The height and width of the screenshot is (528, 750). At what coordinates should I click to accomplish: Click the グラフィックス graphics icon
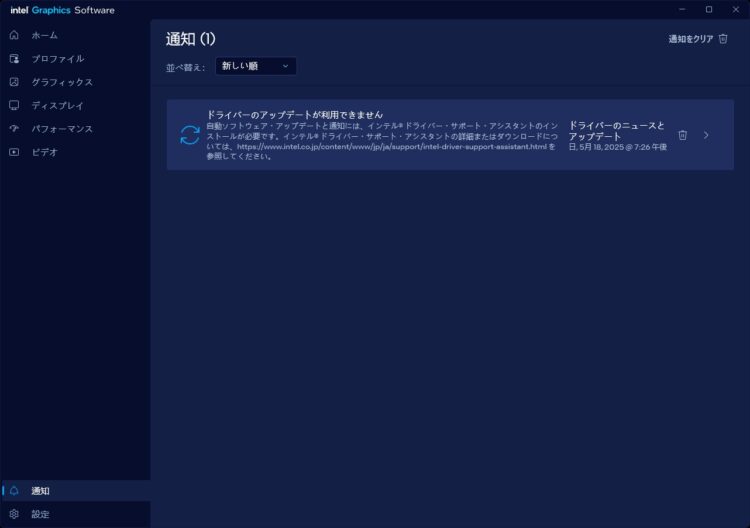(x=14, y=82)
